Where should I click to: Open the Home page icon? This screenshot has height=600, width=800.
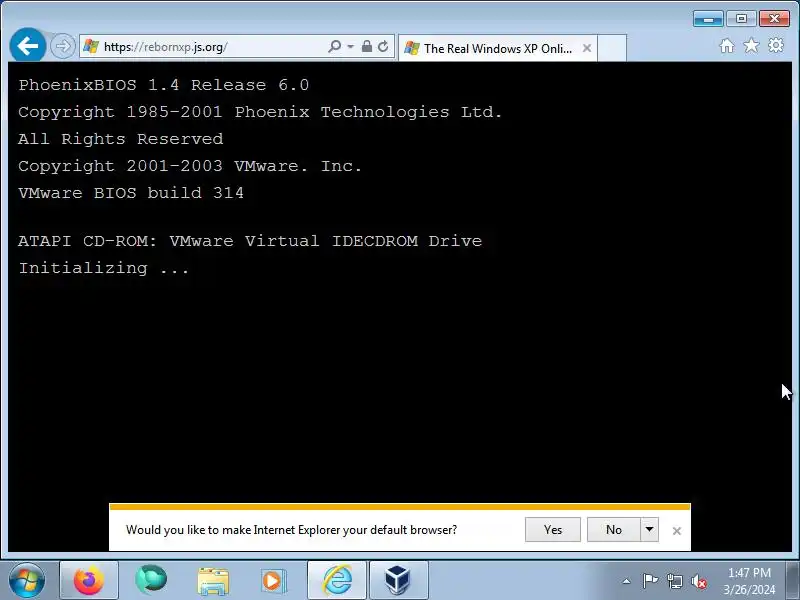click(x=727, y=46)
